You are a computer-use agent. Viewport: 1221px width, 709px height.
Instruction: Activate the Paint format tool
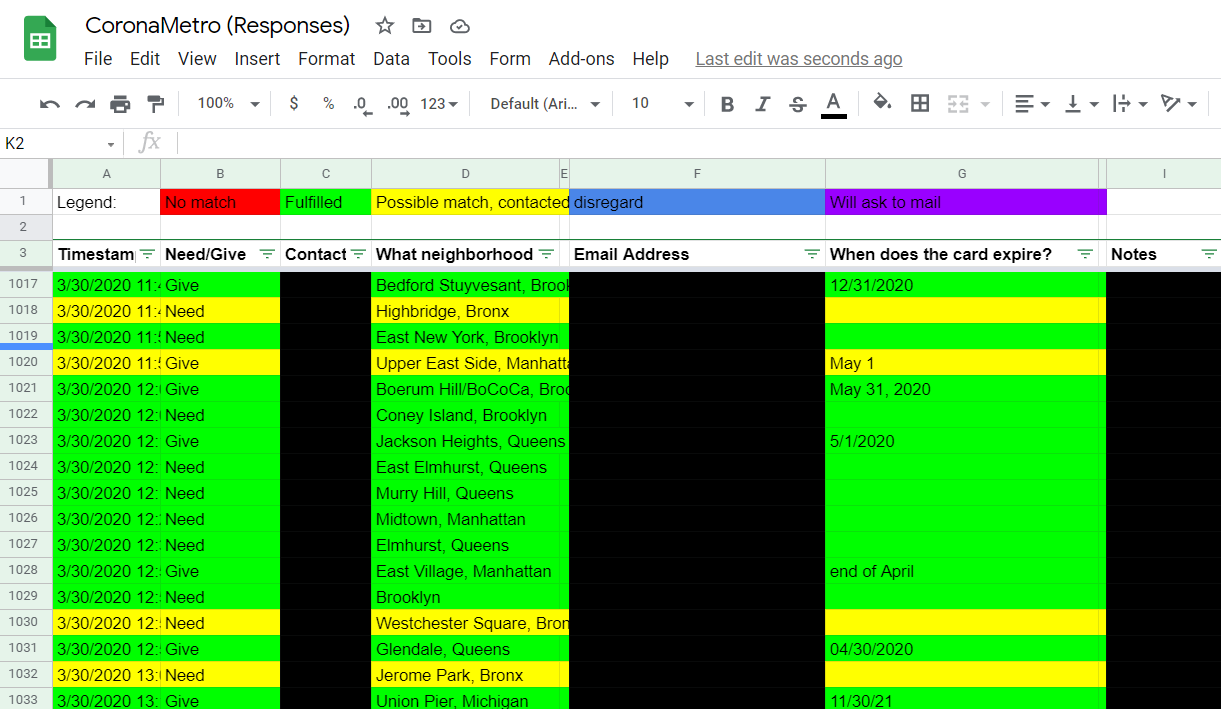coord(153,103)
